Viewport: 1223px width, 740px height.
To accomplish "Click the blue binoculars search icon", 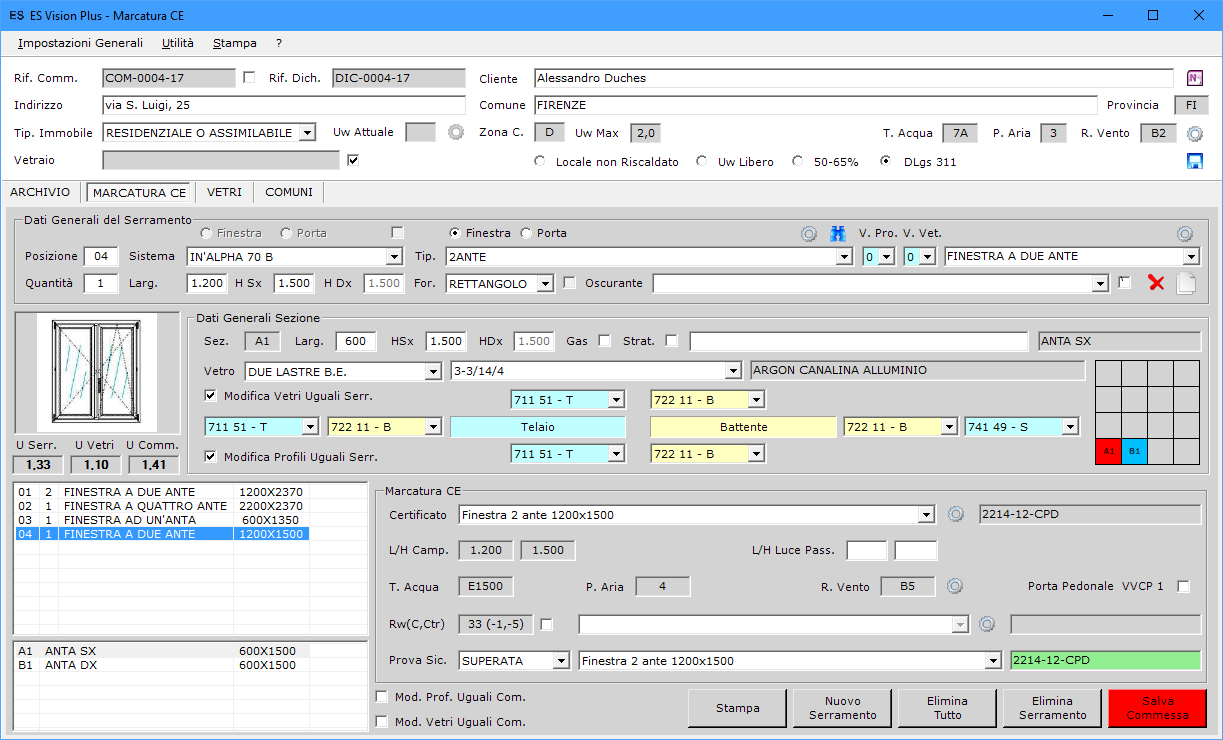I will tap(838, 234).
